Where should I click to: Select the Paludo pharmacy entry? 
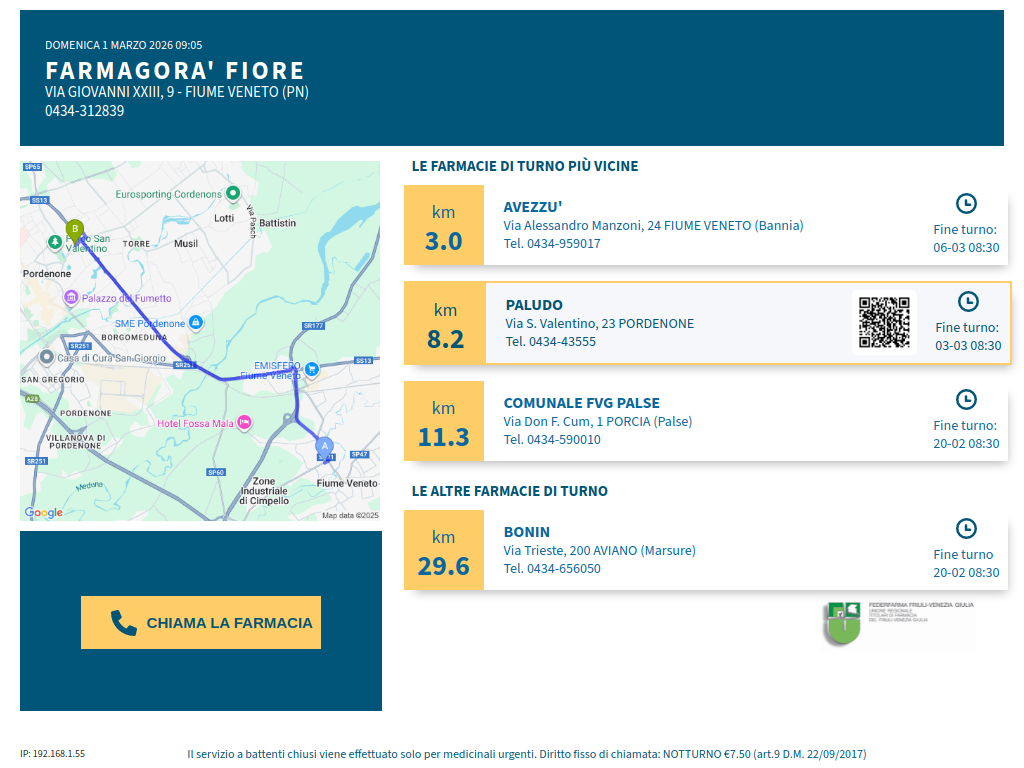pos(534,305)
